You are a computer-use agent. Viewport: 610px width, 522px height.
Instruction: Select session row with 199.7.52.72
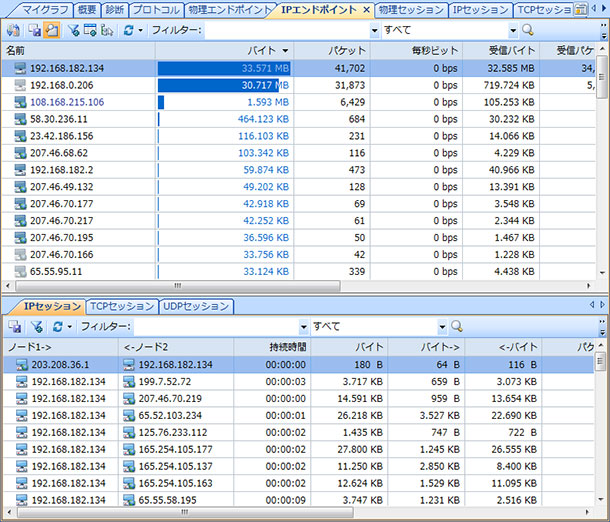click(x=166, y=382)
